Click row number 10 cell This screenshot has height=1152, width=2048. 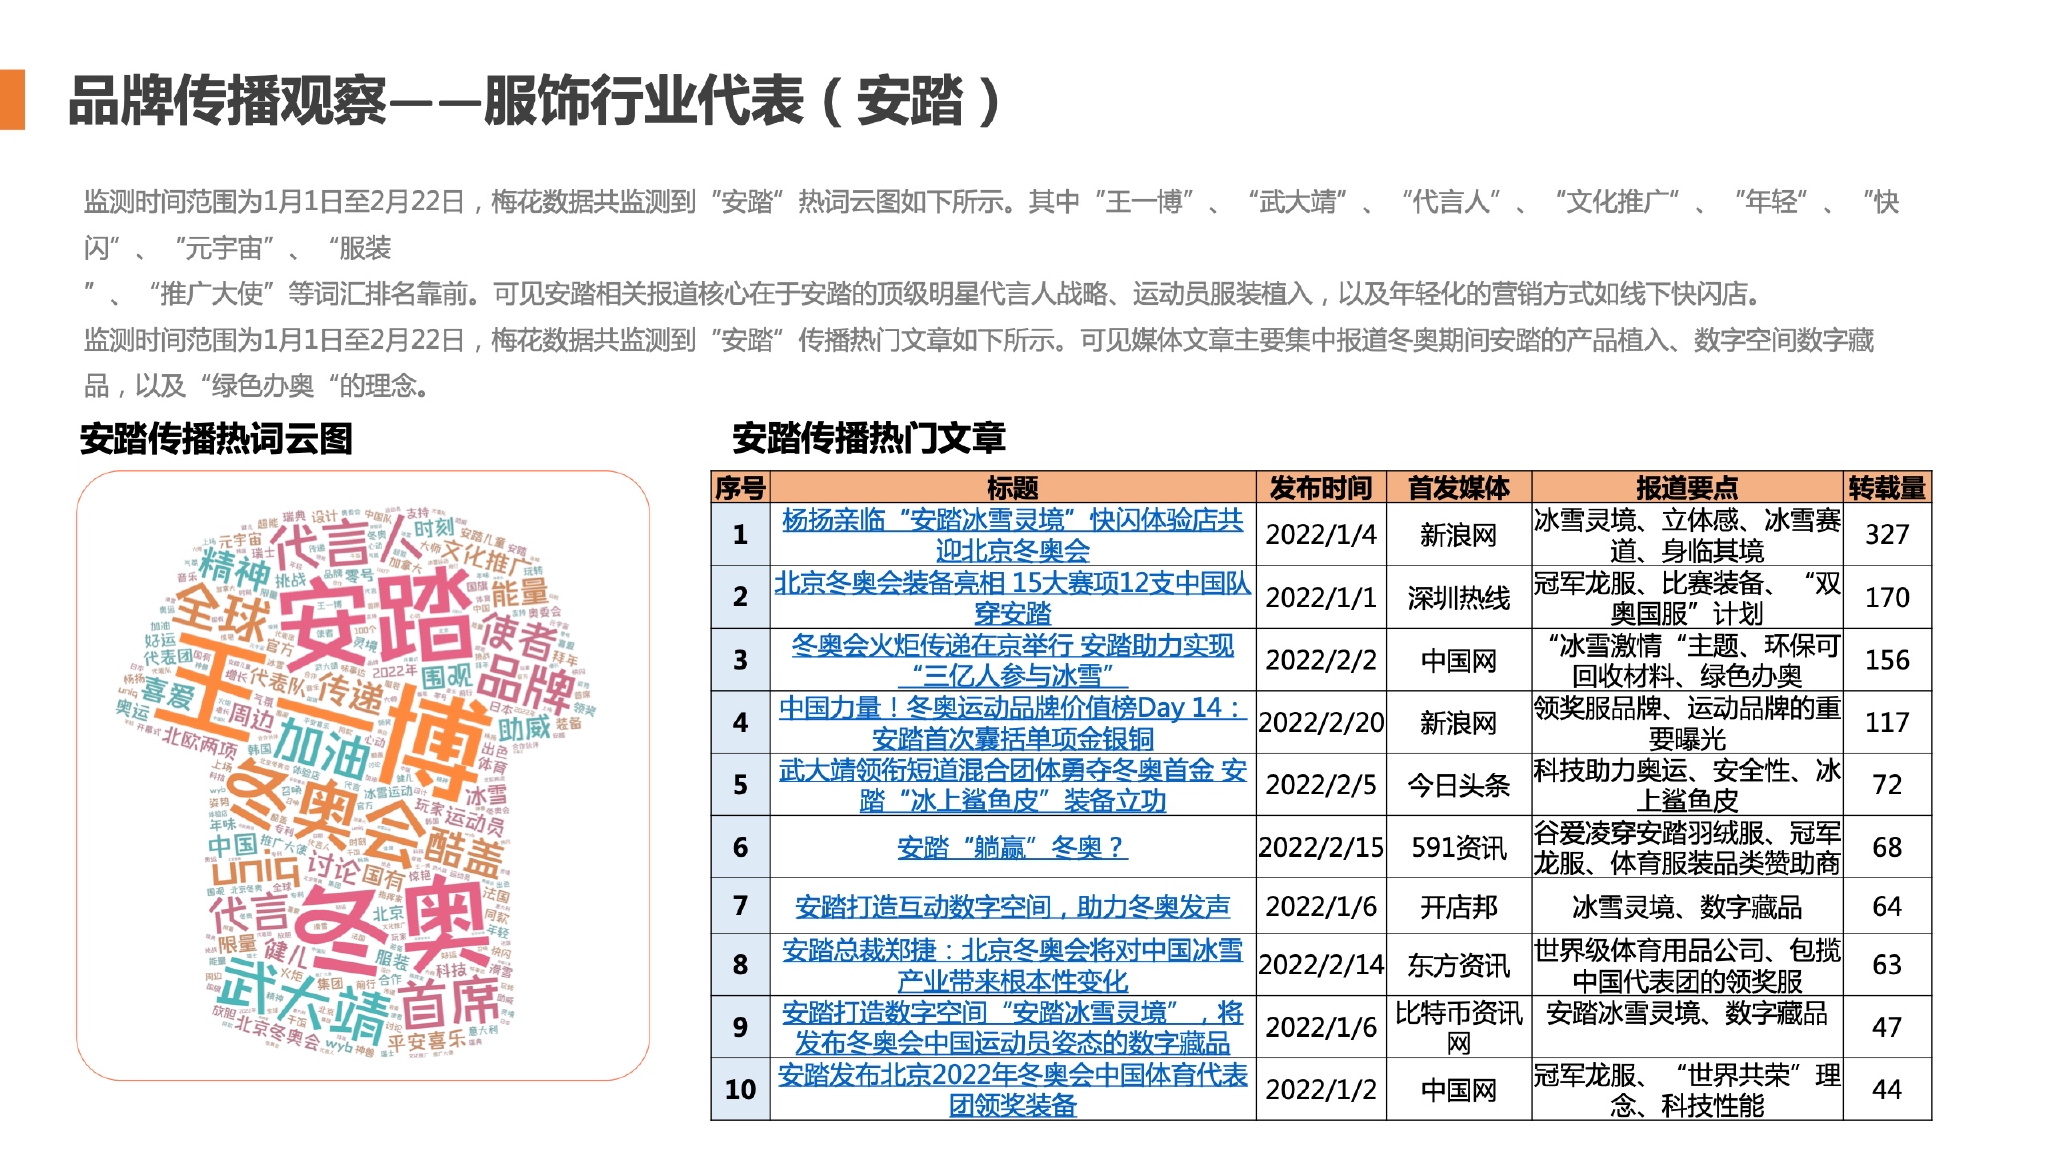(740, 1089)
